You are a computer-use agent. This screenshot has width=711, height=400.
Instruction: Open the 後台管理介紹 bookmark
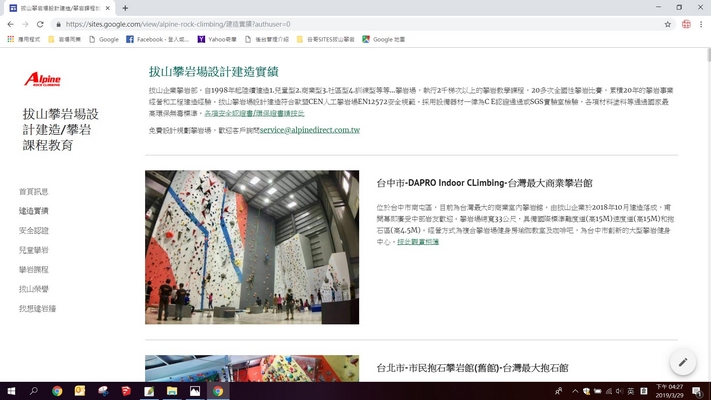267,39
